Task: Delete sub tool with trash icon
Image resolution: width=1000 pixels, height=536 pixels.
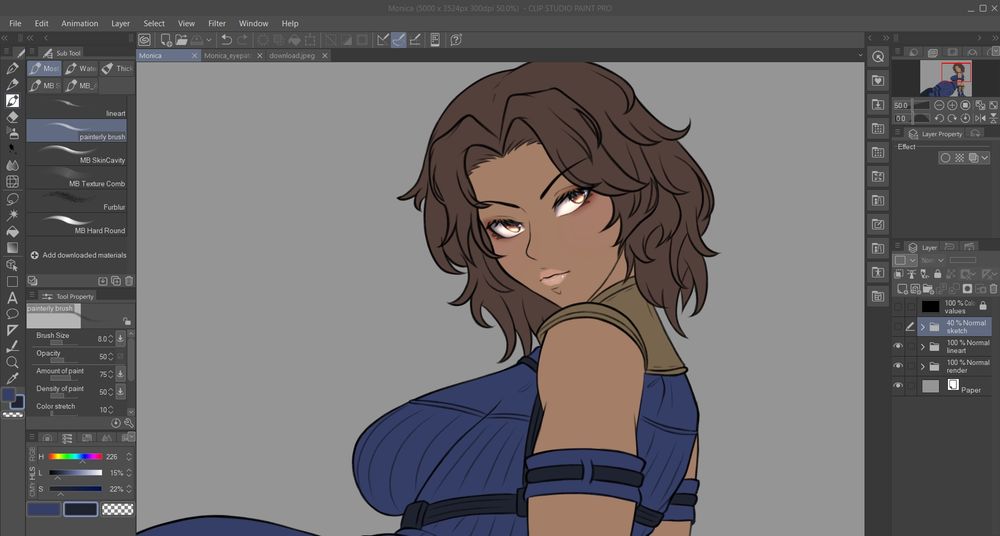Action: point(129,281)
